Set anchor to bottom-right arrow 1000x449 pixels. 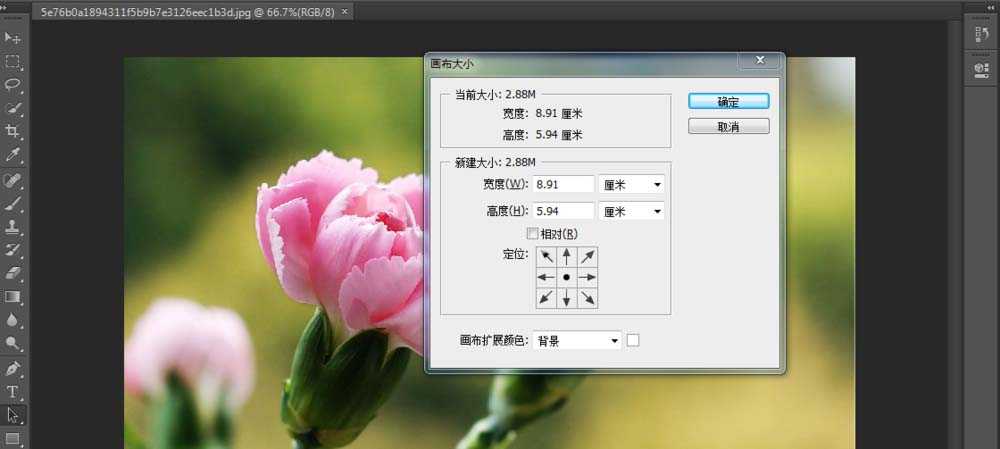click(x=587, y=297)
